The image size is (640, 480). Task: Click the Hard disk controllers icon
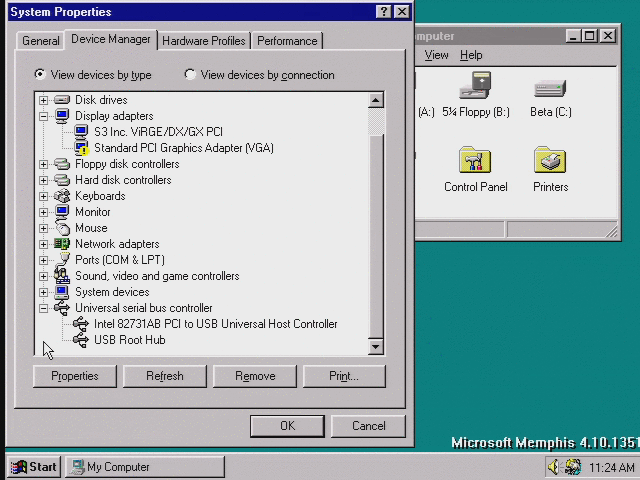click(x=62, y=180)
